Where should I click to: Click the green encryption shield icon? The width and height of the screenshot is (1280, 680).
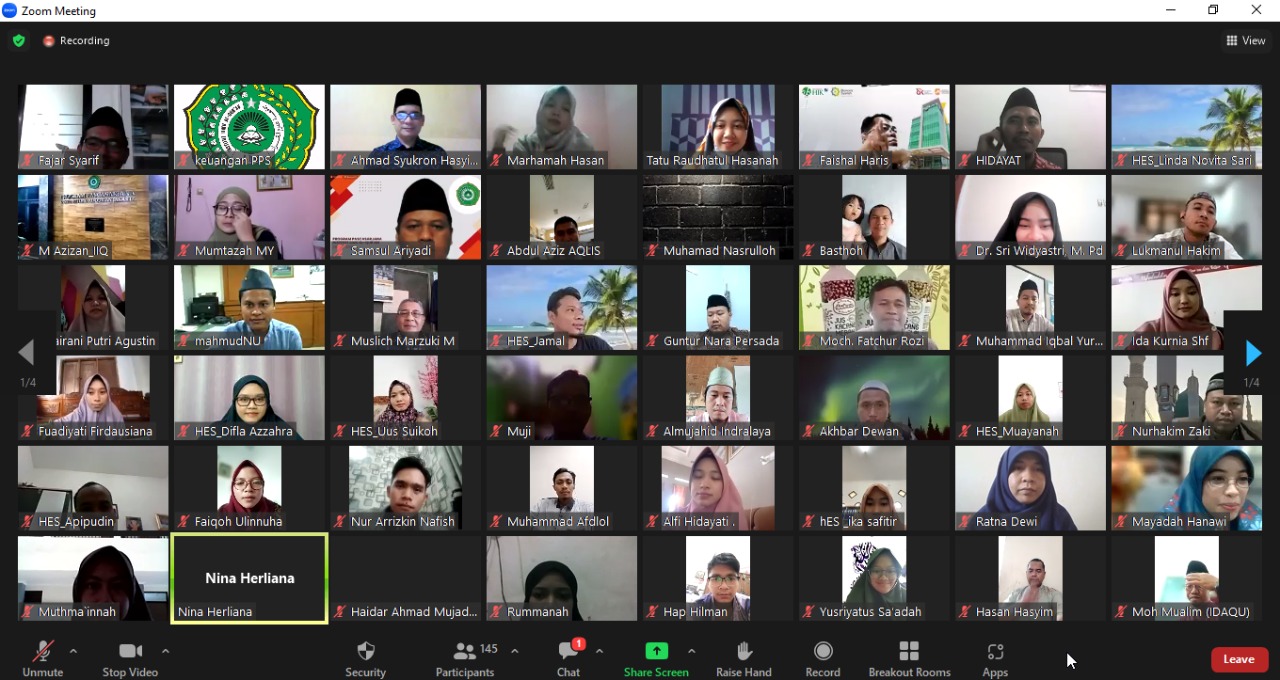pos(19,41)
